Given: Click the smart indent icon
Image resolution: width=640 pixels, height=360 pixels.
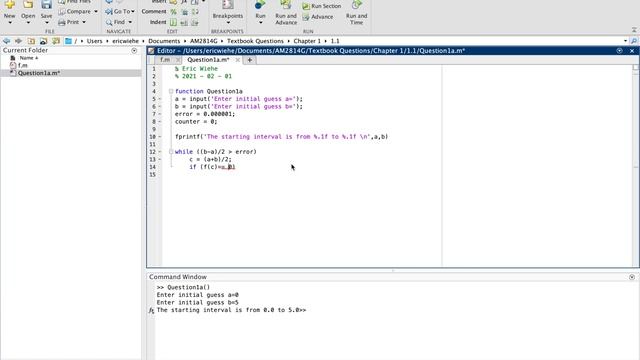Looking at the screenshot, I should tap(173, 22).
